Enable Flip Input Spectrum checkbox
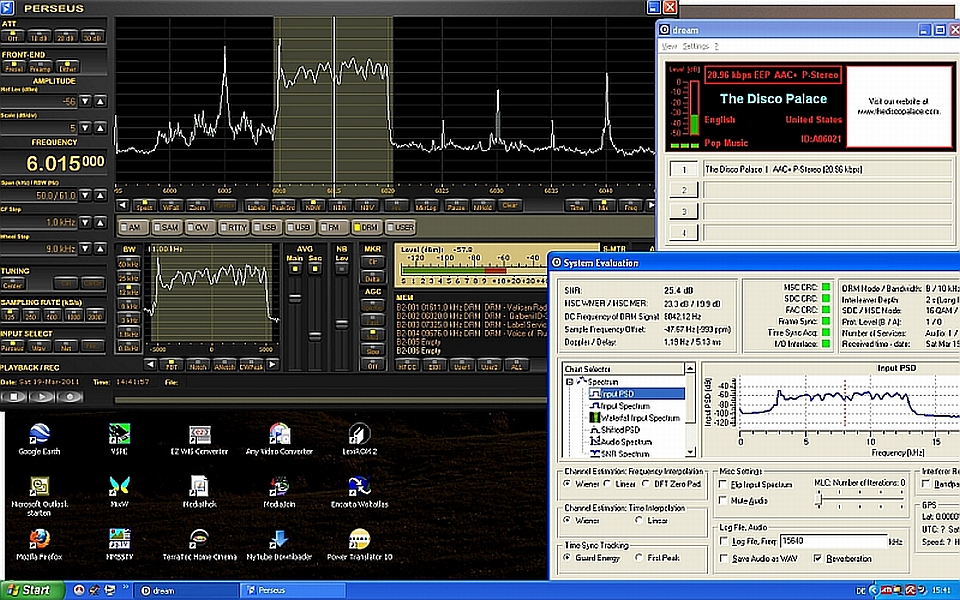 pos(724,484)
